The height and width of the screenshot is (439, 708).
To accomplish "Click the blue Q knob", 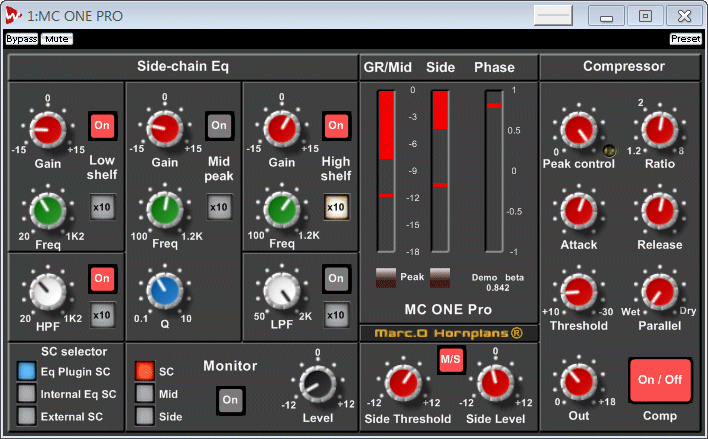I will pyautogui.click(x=164, y=290).
